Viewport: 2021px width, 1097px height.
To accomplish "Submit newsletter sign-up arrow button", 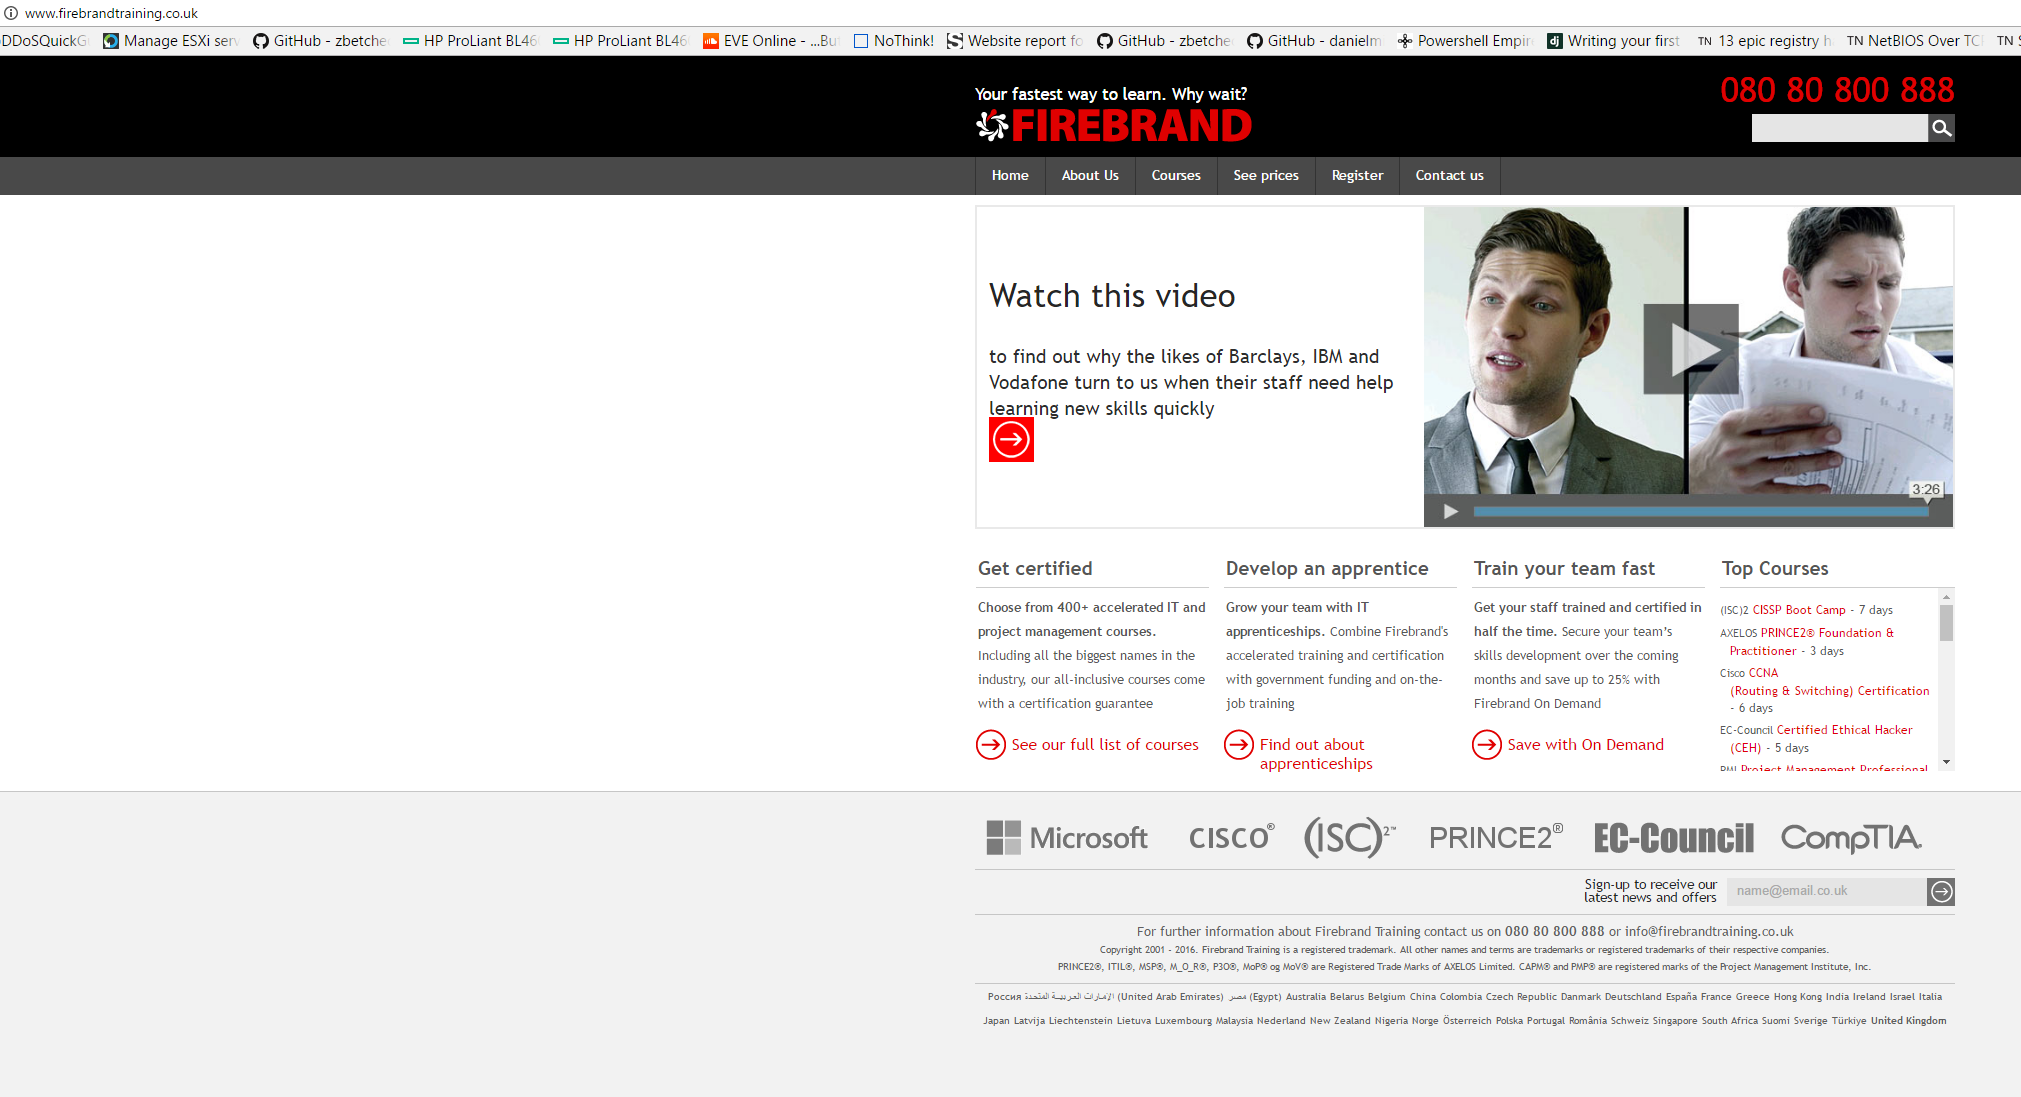I will (1941, 892).
